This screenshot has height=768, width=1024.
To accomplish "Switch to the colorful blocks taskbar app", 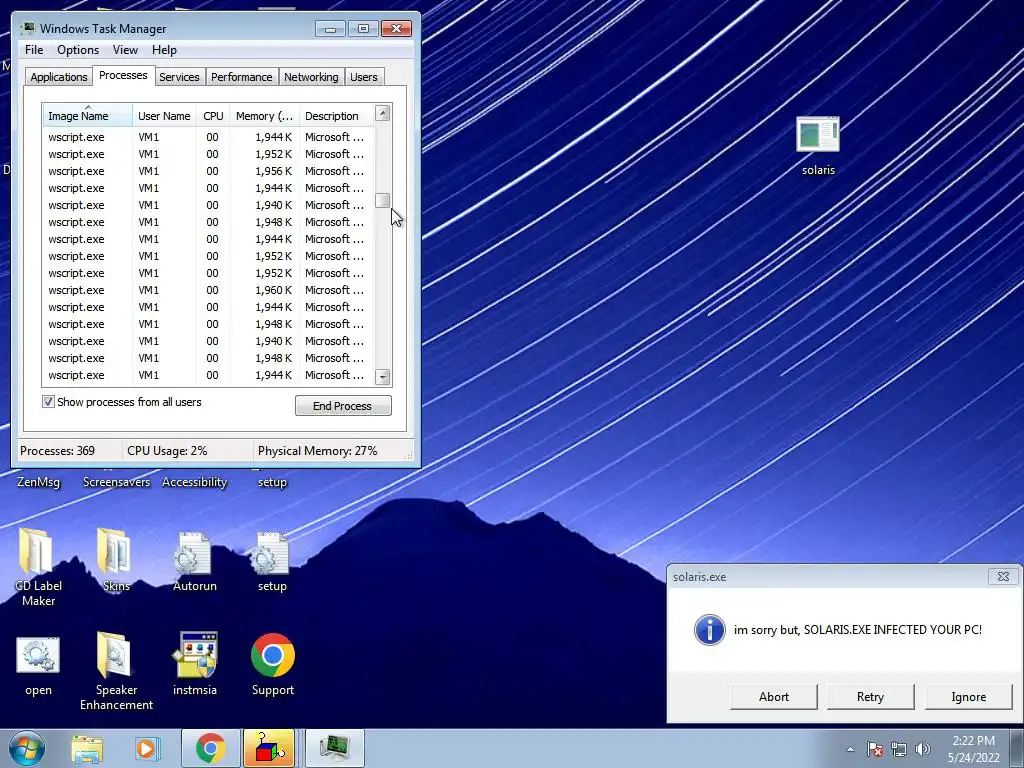I will pyautogui.click(x=269, y=748).
